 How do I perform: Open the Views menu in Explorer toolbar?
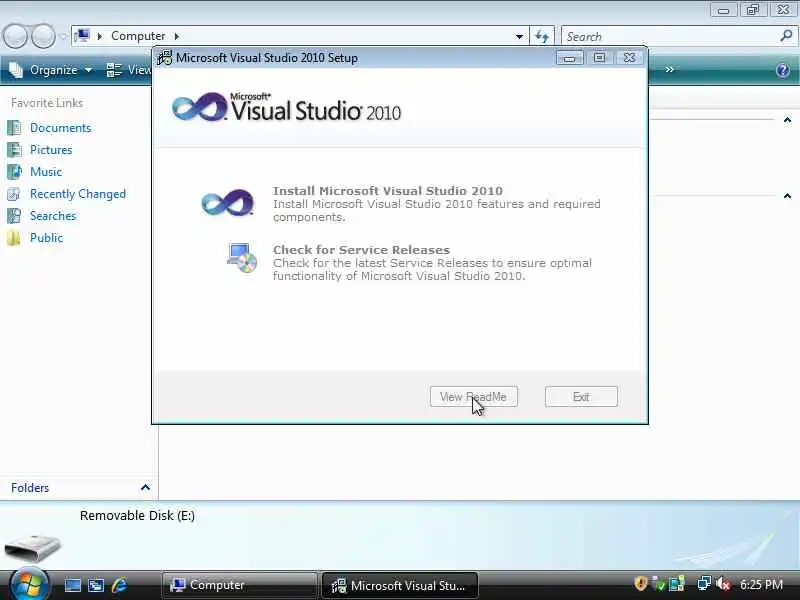coord(129,70)
